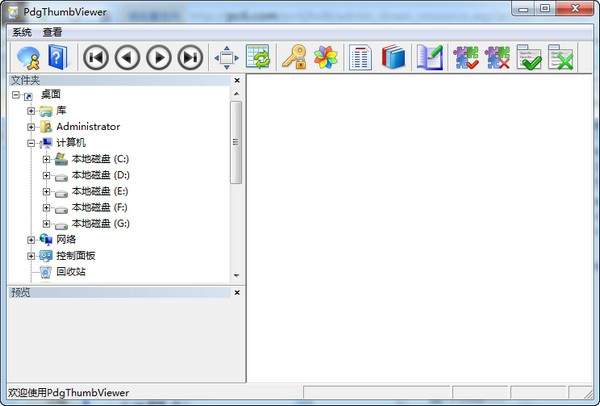Select 库 in folder tree
The image size is (600, 406).
[x=61, y=111]
